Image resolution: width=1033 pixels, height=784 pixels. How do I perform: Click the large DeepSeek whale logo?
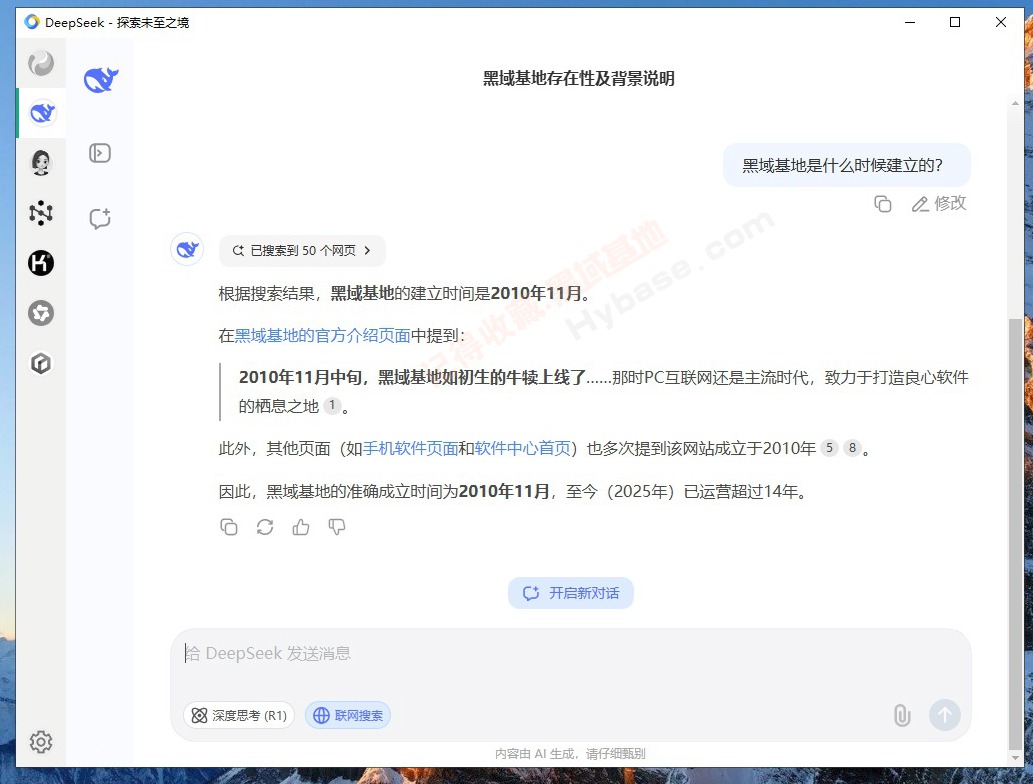[101, 80]
